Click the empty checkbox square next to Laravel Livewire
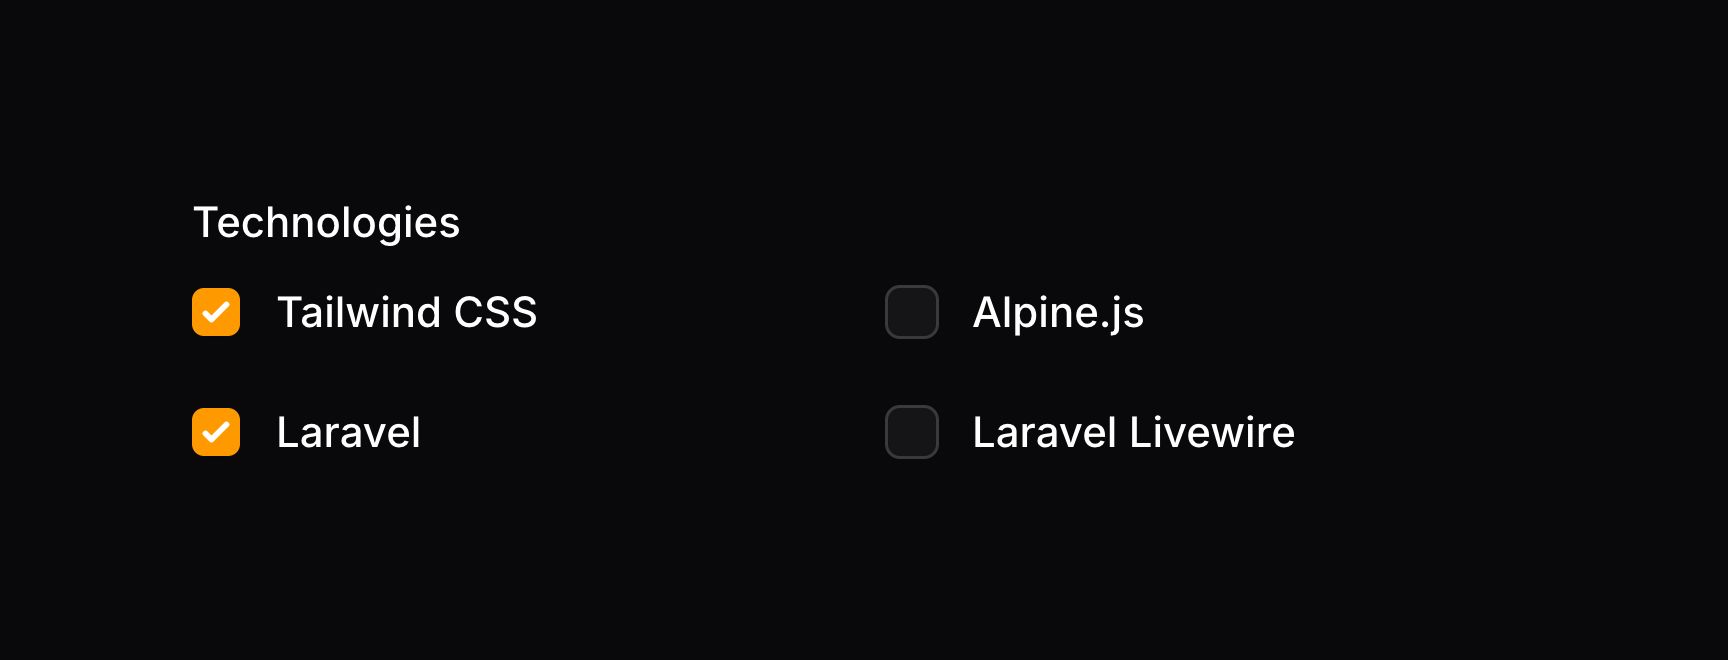The height and width of the screenshot is (660, 1728). 911,432
